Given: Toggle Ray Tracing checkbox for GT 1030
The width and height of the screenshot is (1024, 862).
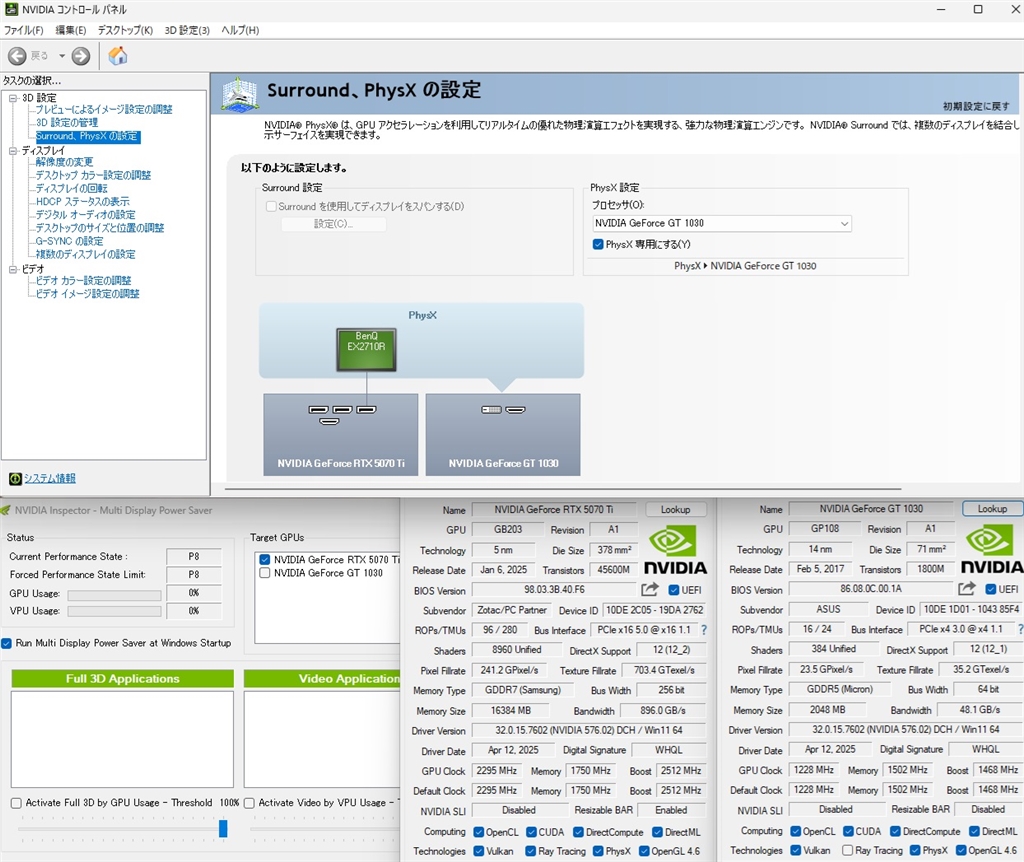Looking at the screenshot, I should pos(847,850).
